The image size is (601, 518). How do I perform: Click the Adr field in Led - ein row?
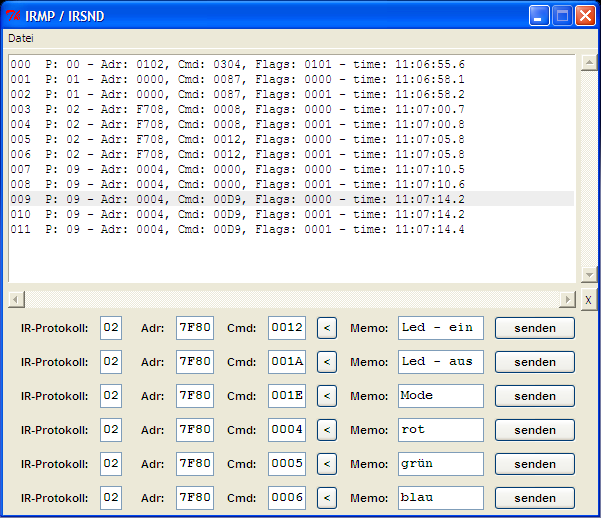[x=195, y=328]
